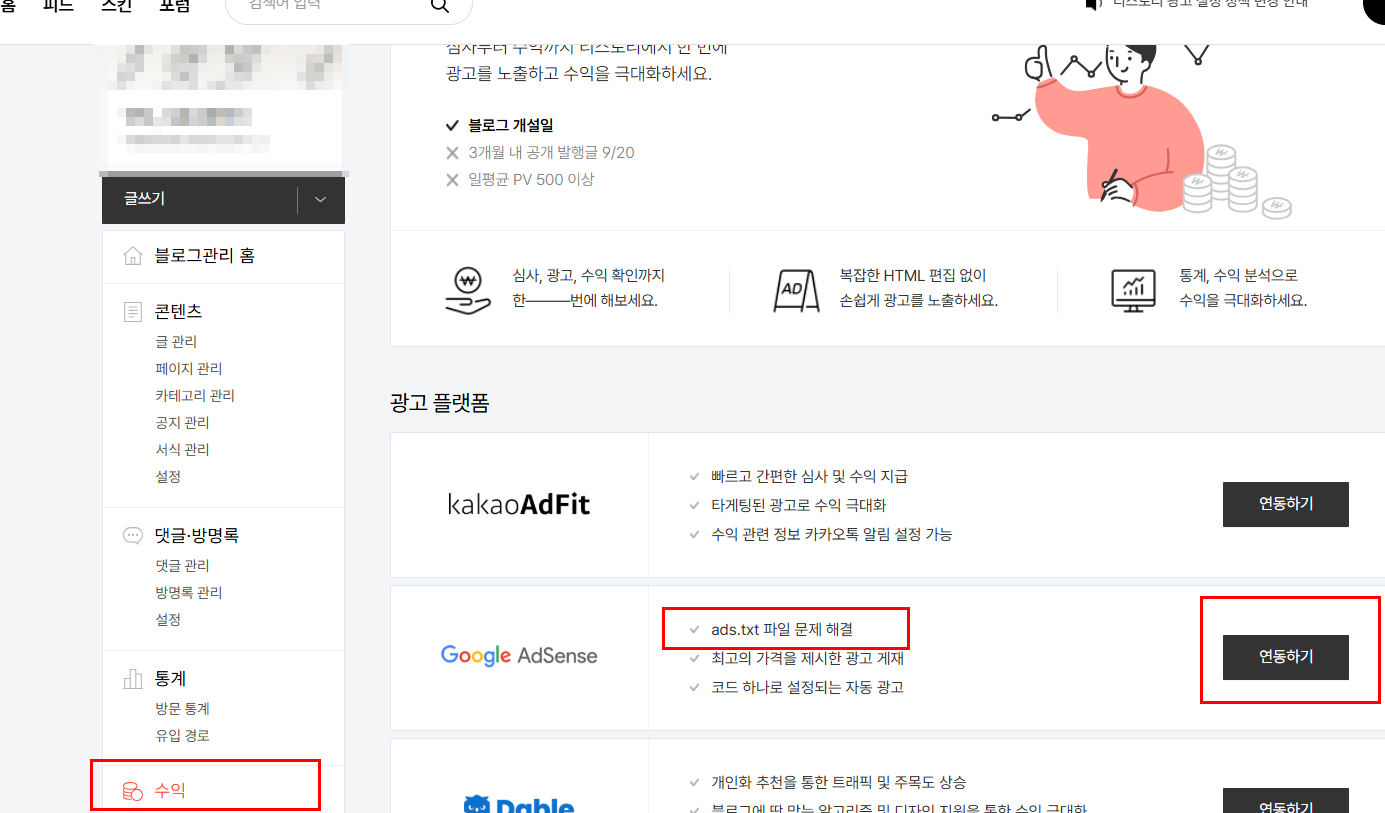Open the 피드 menu item
This screenshot has height=813, width=1385.
pyautogui.click(x=57, y=6)
